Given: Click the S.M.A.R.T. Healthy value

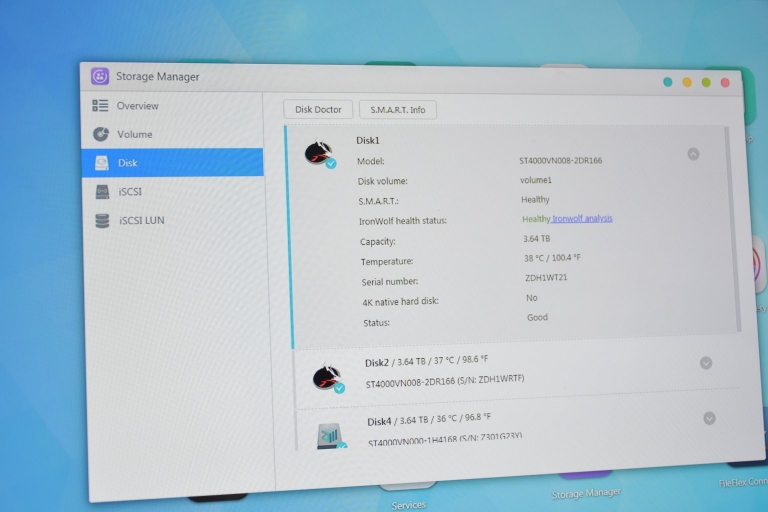Looking at the screenshot, I should click(535, 199).
